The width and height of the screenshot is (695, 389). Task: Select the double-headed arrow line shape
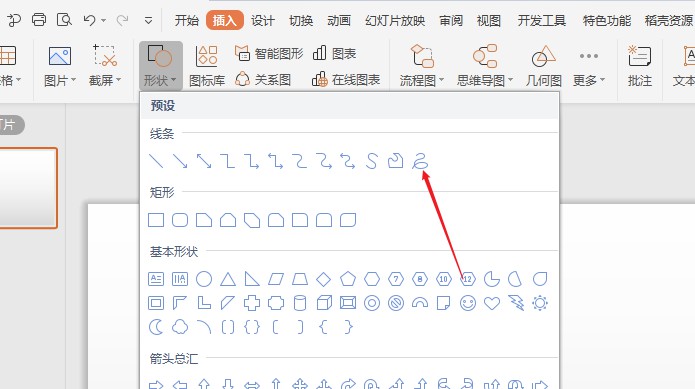pyautogui.click(x=204, y=161)
